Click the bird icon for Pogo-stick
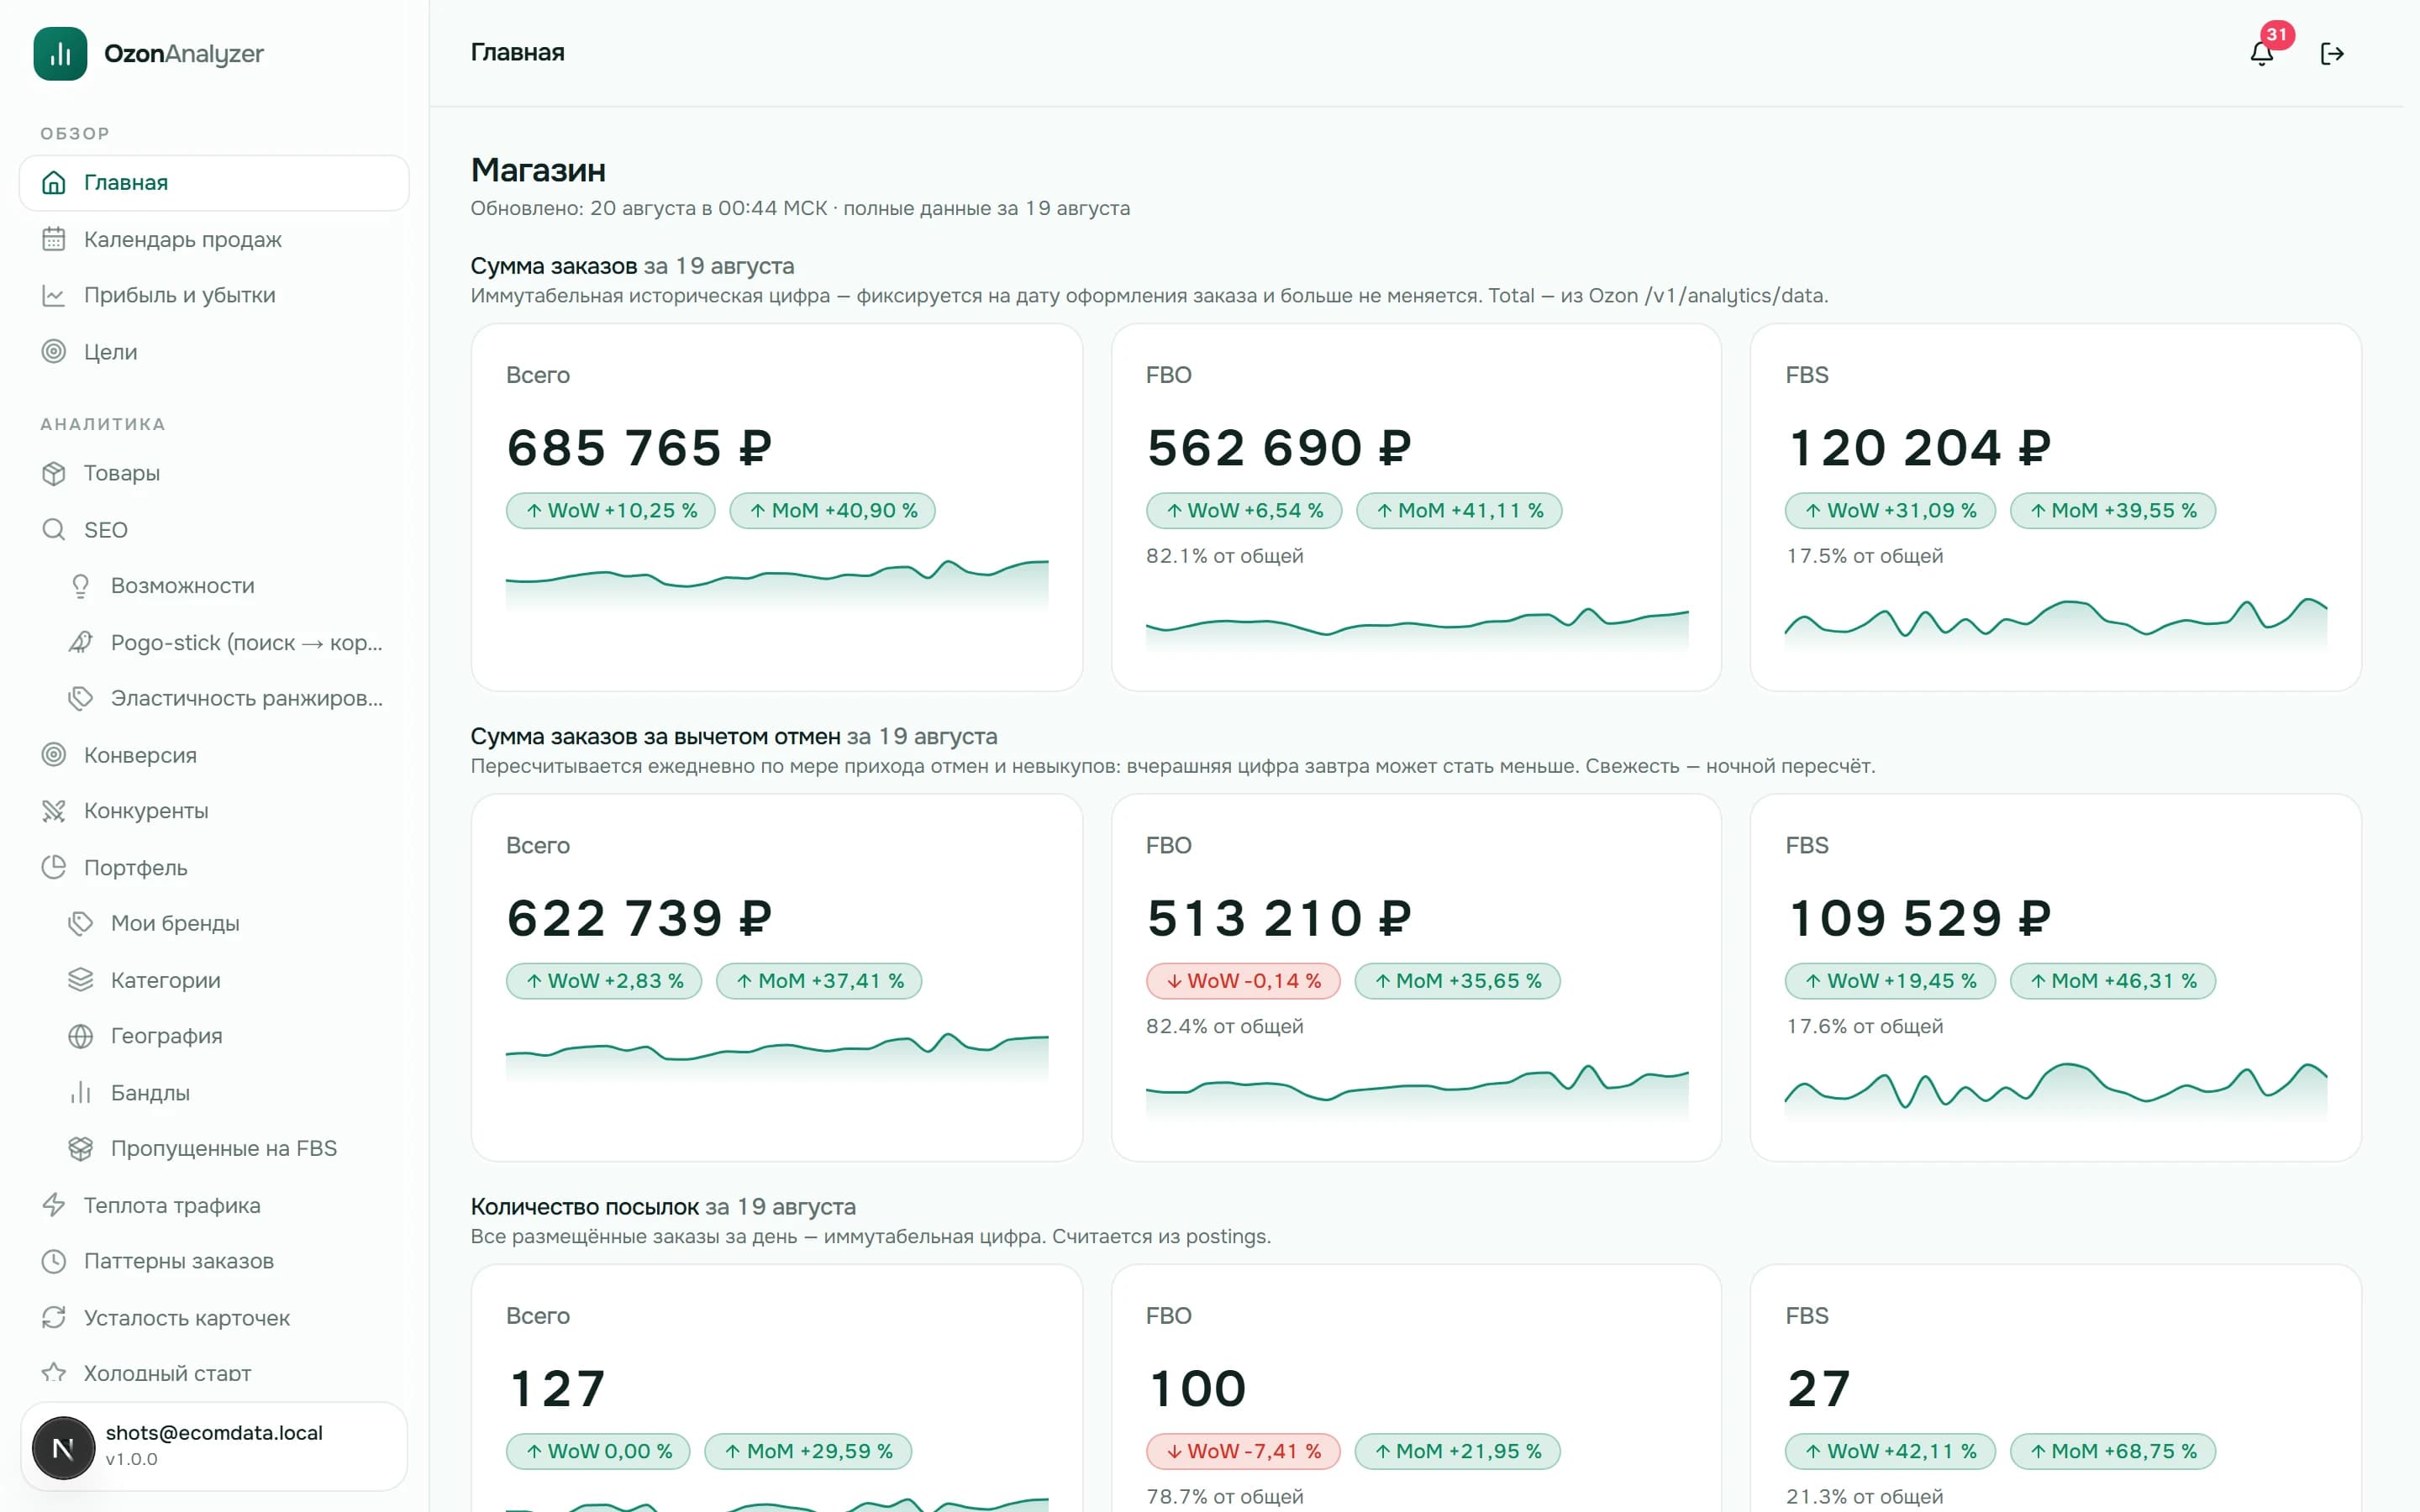The image size is (2420, 1512). pos(81,642)
